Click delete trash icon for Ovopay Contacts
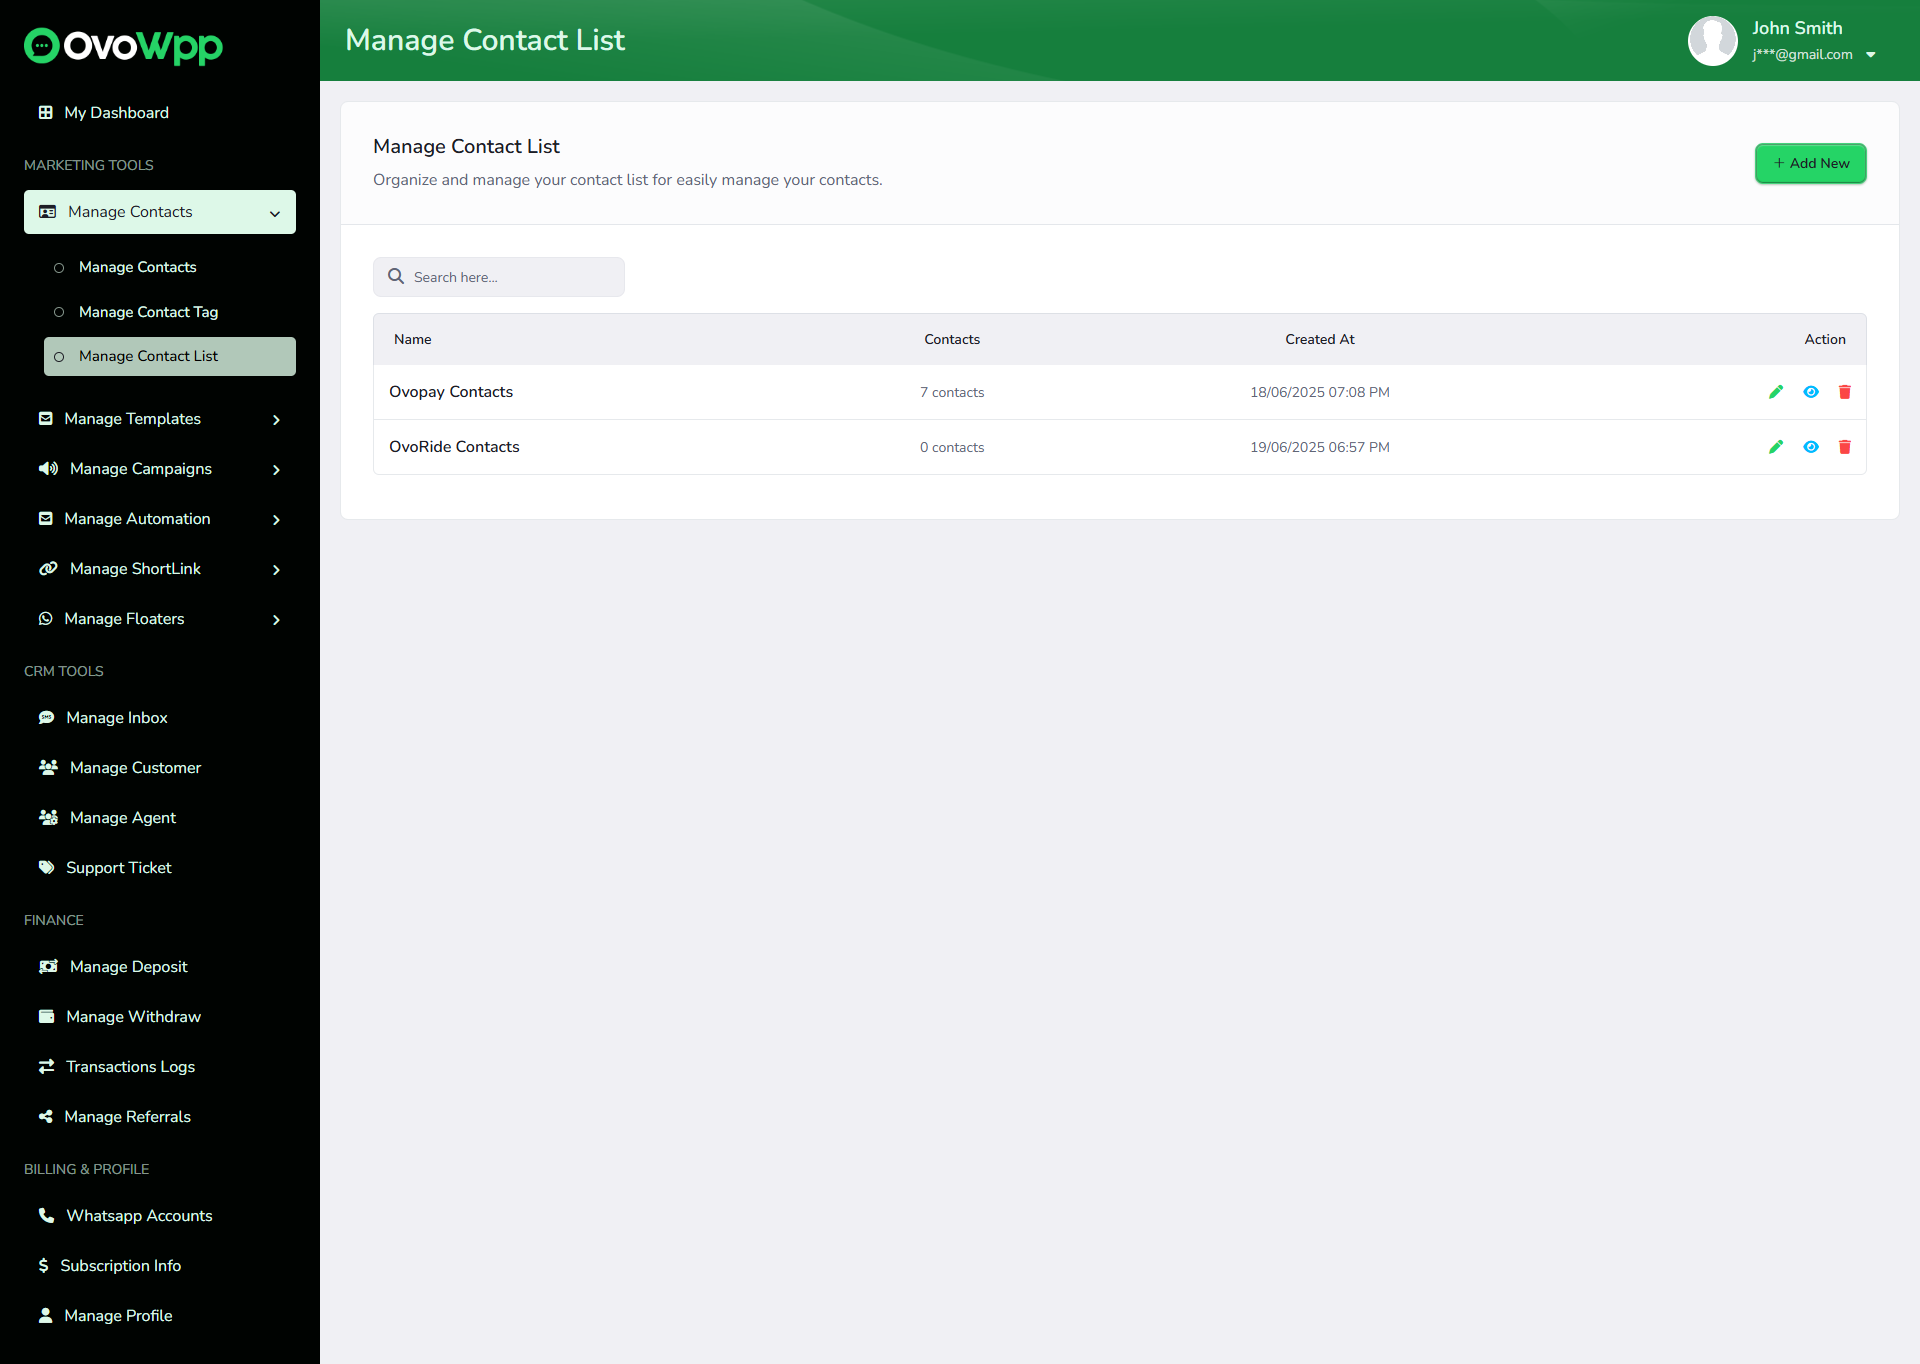Viewport: 1920px width, 1364px height. click(1845, 392)
